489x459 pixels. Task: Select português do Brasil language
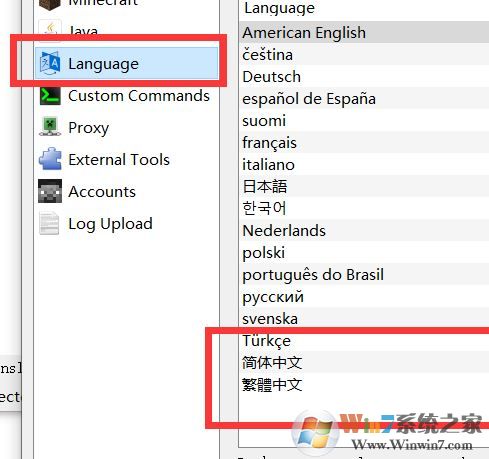coord(364,274)
